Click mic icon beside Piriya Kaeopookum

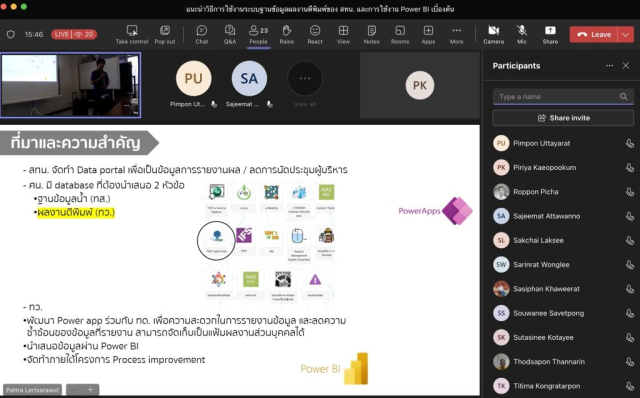coord(630,167)
